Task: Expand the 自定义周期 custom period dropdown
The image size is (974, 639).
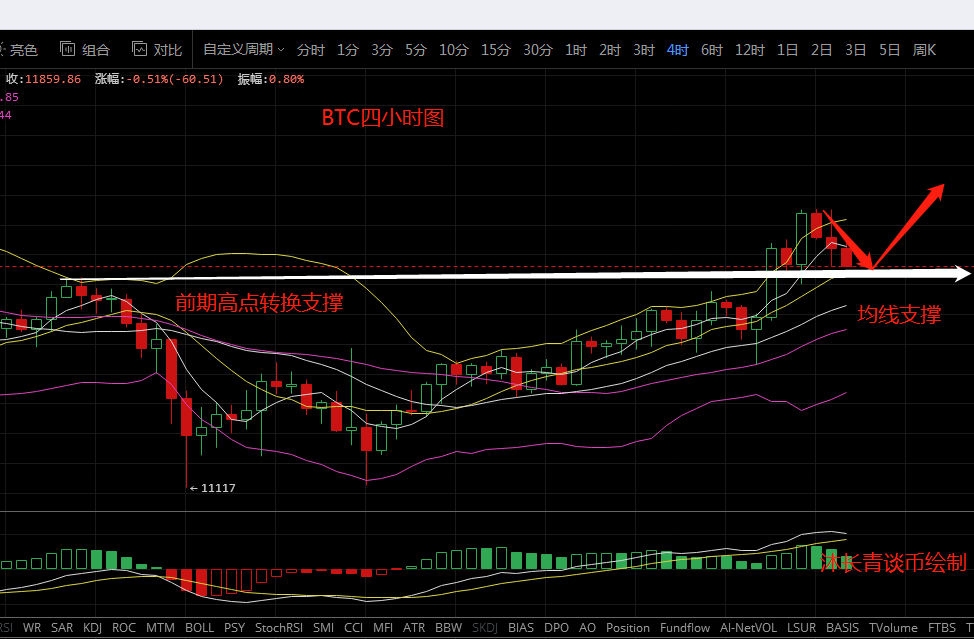Action: point(244,50)
